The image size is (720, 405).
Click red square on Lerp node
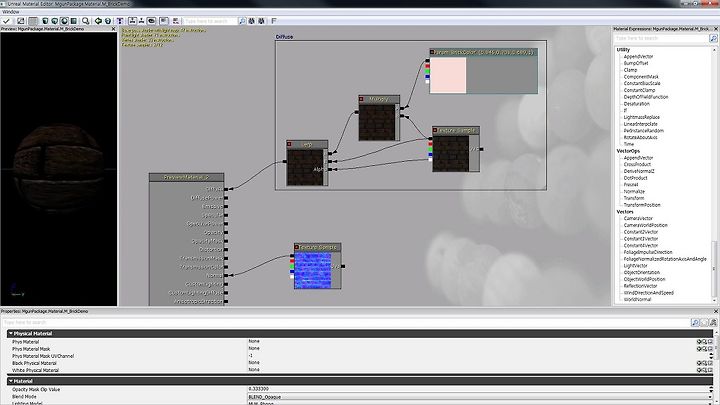coord(289,144)
